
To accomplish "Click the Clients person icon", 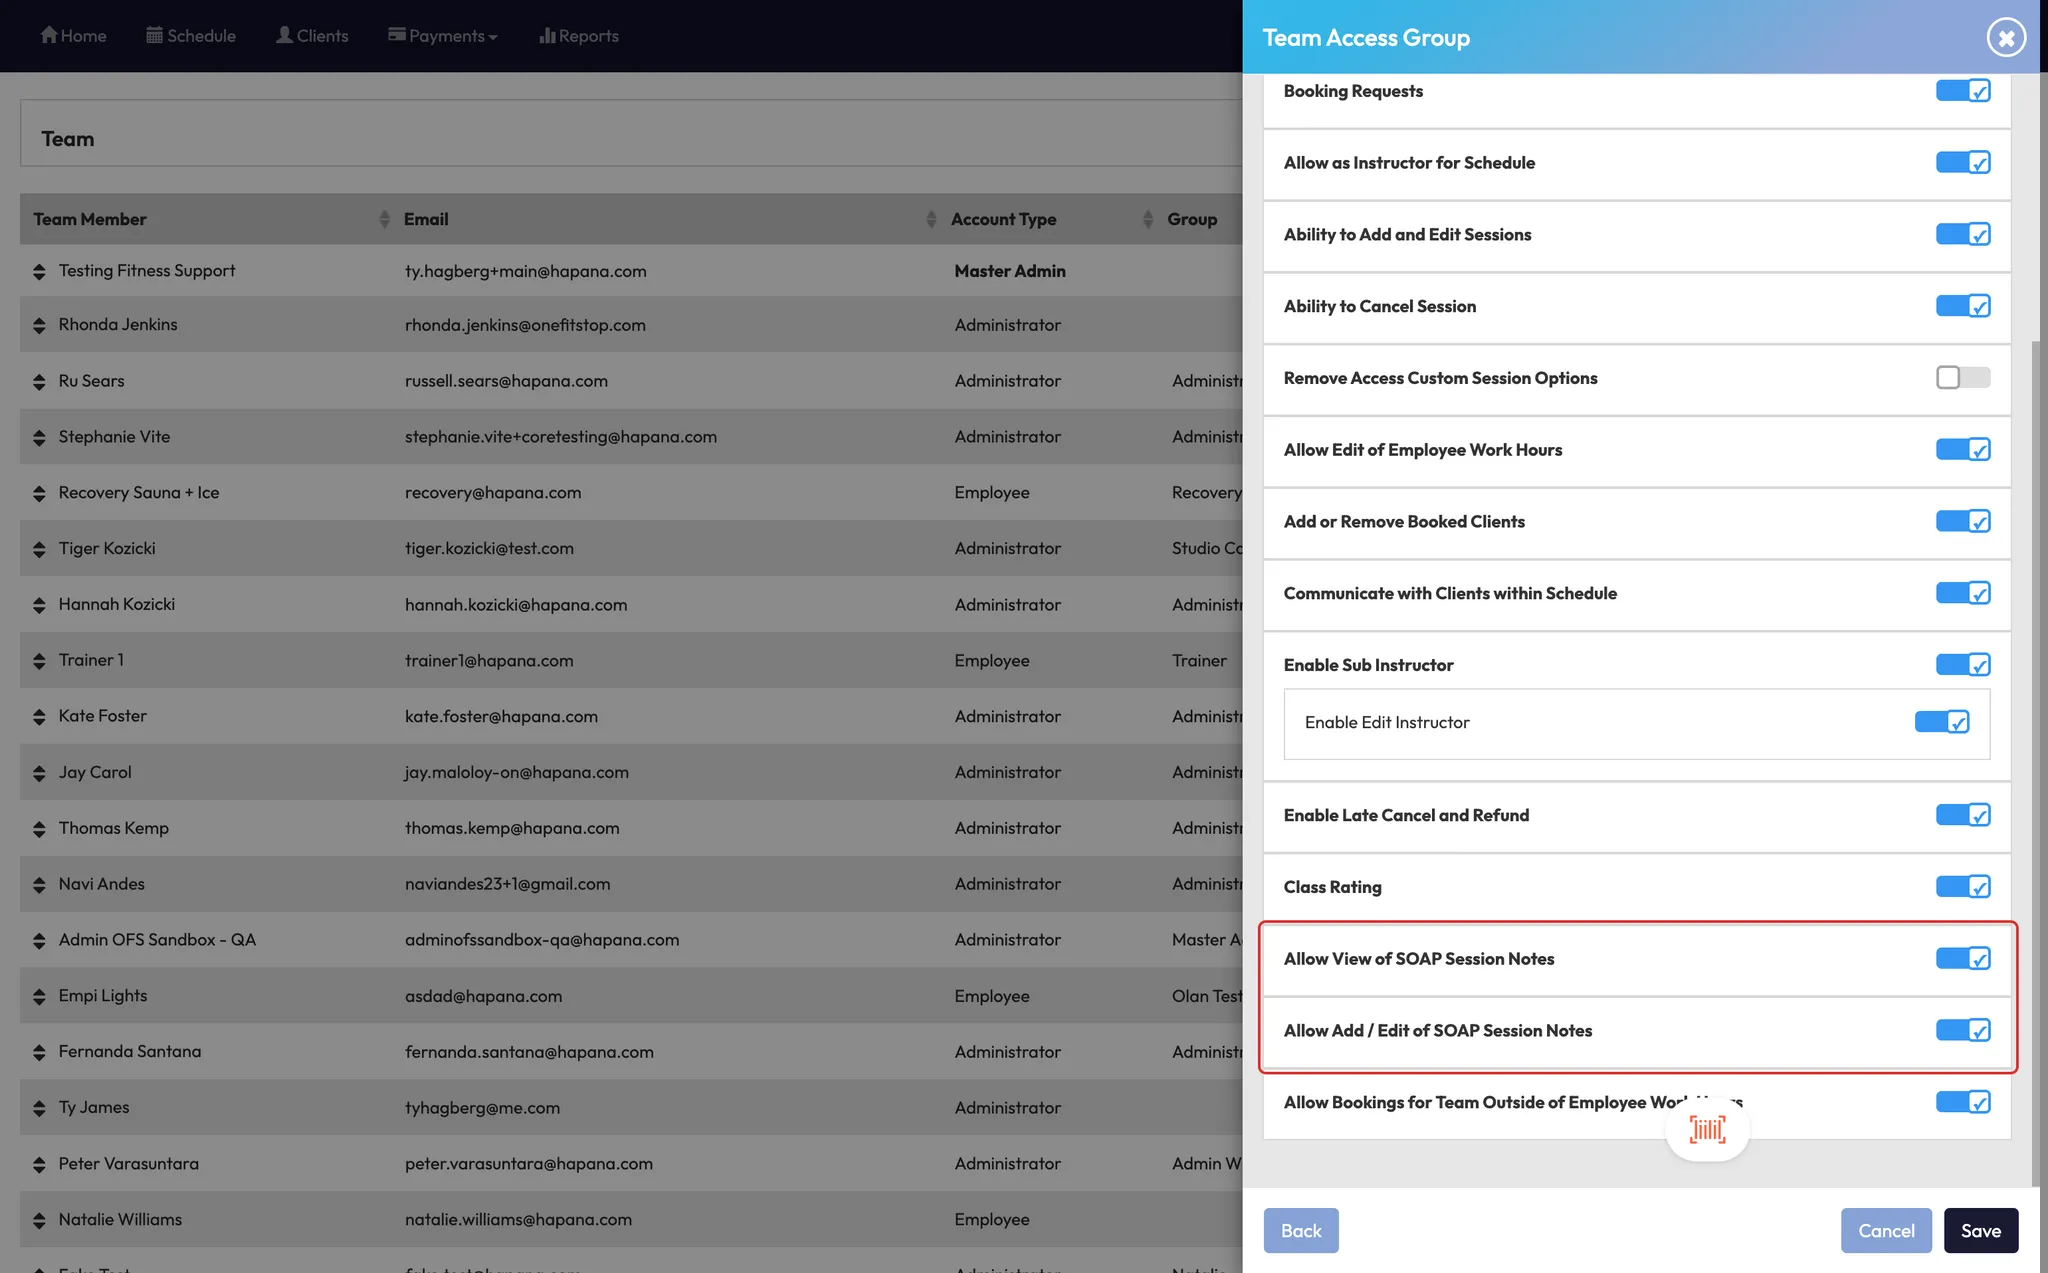I will click(x=285, y=35).
